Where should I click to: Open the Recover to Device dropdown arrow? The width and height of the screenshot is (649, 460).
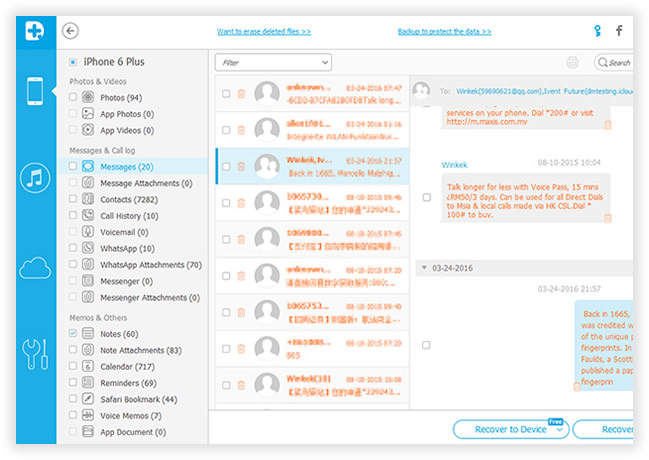click(x=560, y=430)
